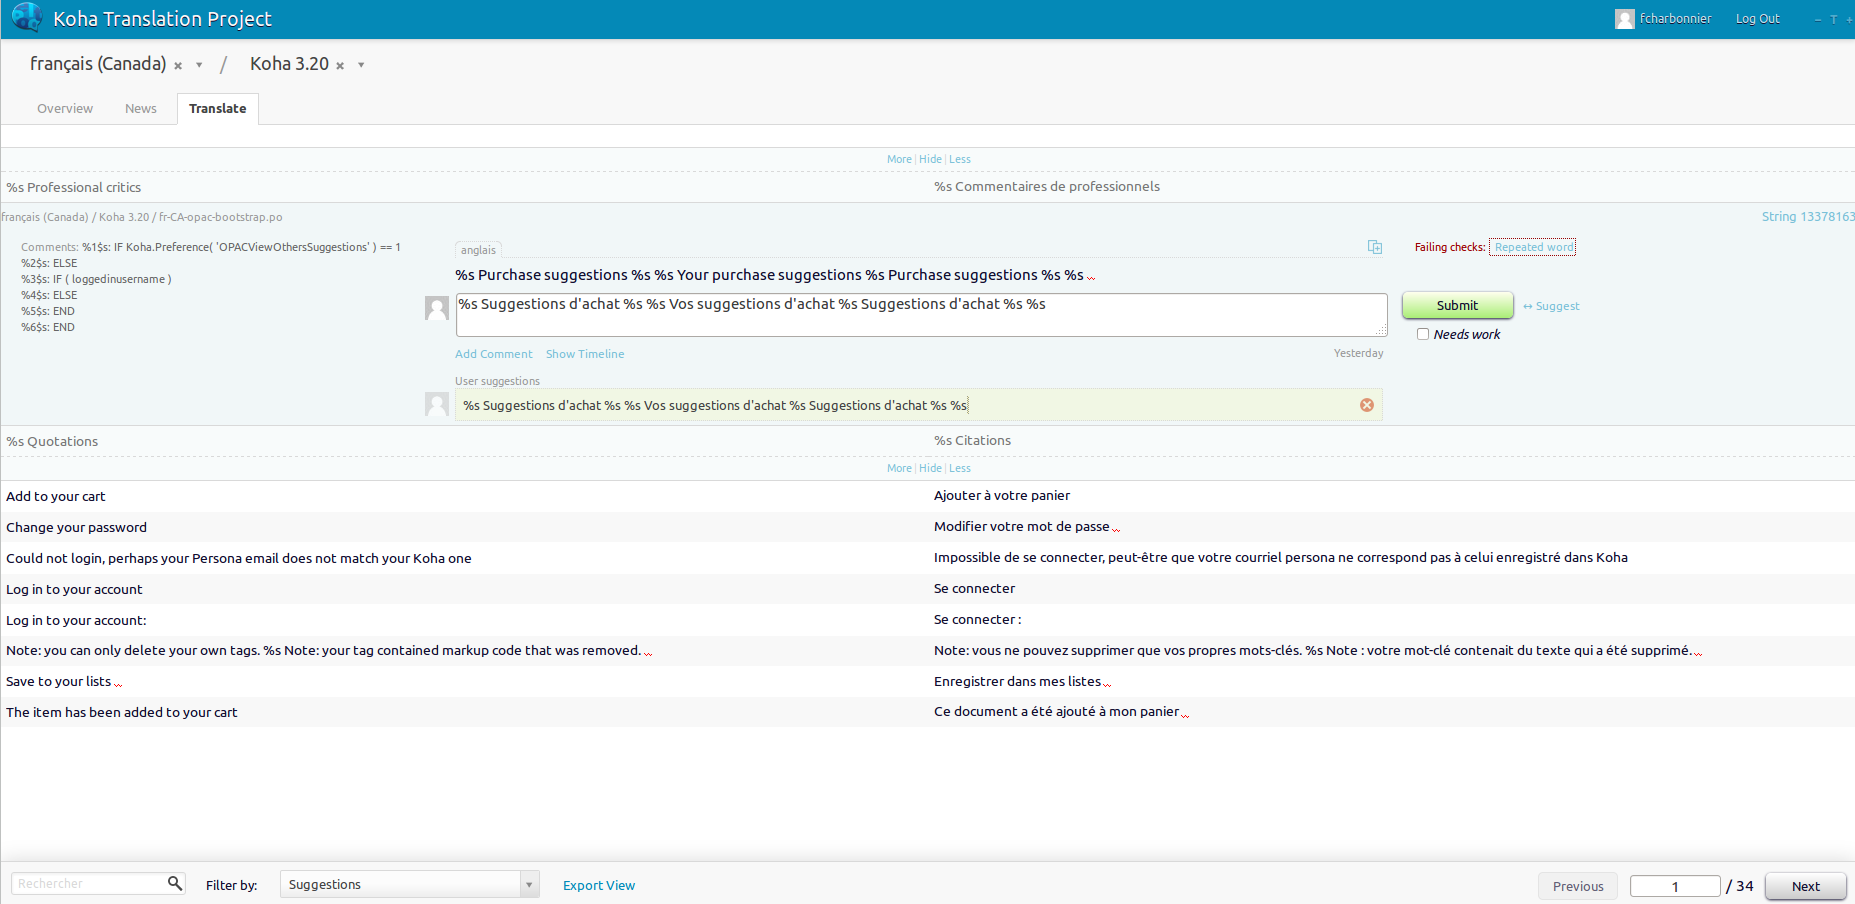
Task: Click Koha Translation Project title
Action: point(162,19)
